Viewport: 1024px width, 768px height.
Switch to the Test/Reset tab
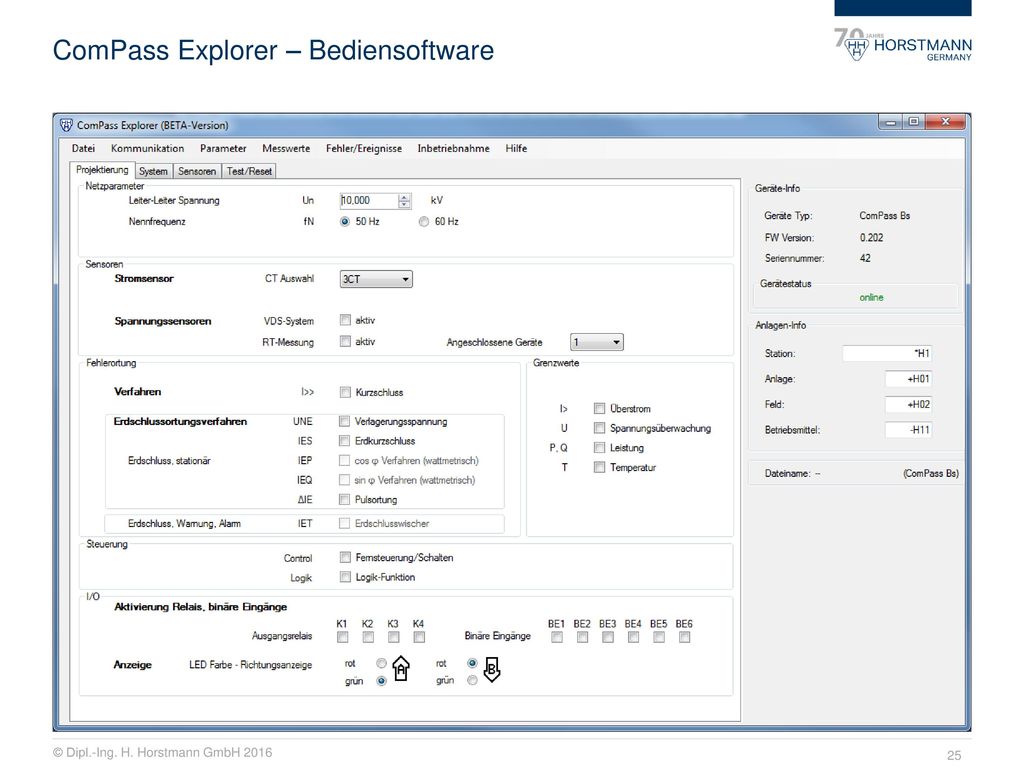(x=249, y=171)
